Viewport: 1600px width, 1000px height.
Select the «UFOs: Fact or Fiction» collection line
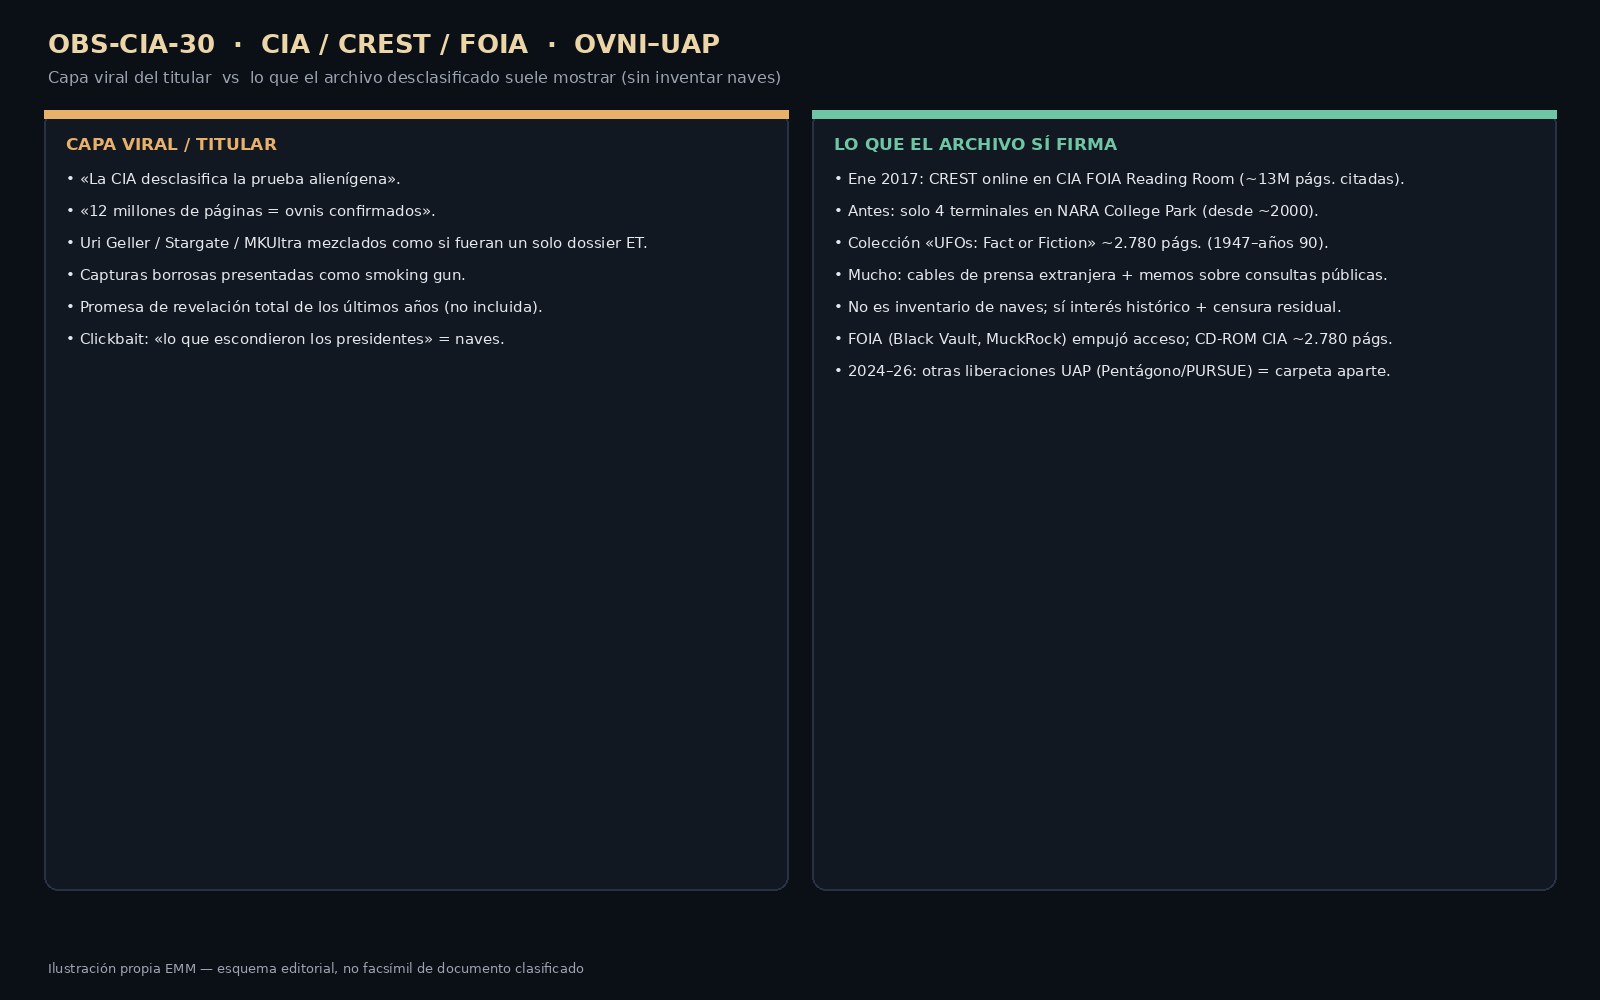[x=1081, y=243]
